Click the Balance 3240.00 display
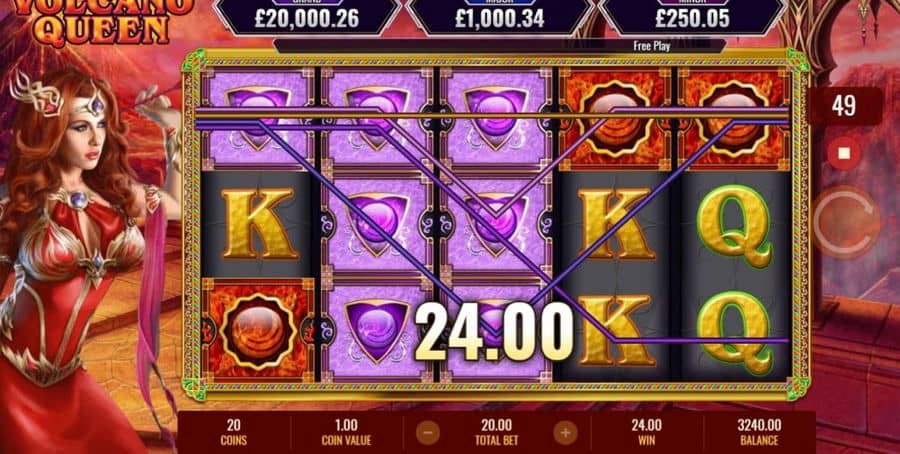 (759, 433)
